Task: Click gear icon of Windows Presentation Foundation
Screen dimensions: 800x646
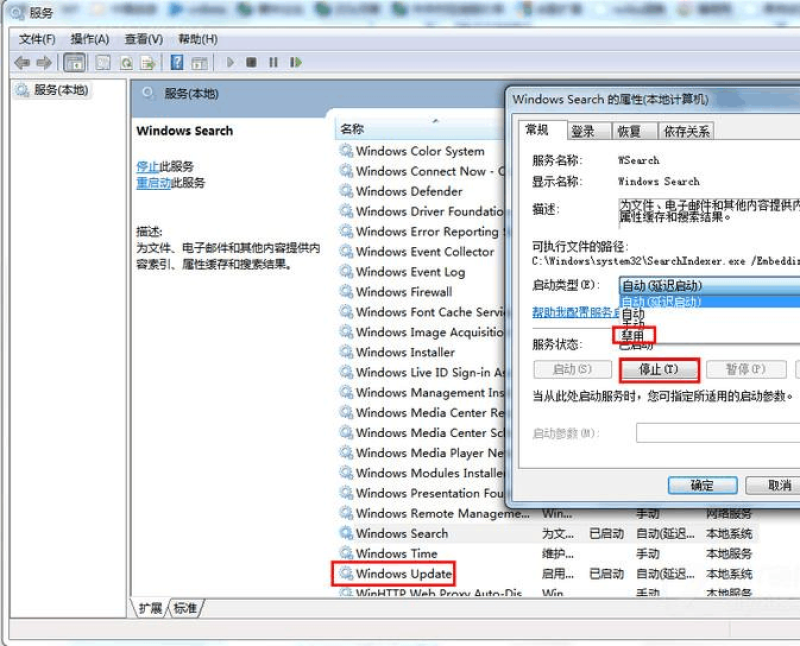Action: point(346,492)
